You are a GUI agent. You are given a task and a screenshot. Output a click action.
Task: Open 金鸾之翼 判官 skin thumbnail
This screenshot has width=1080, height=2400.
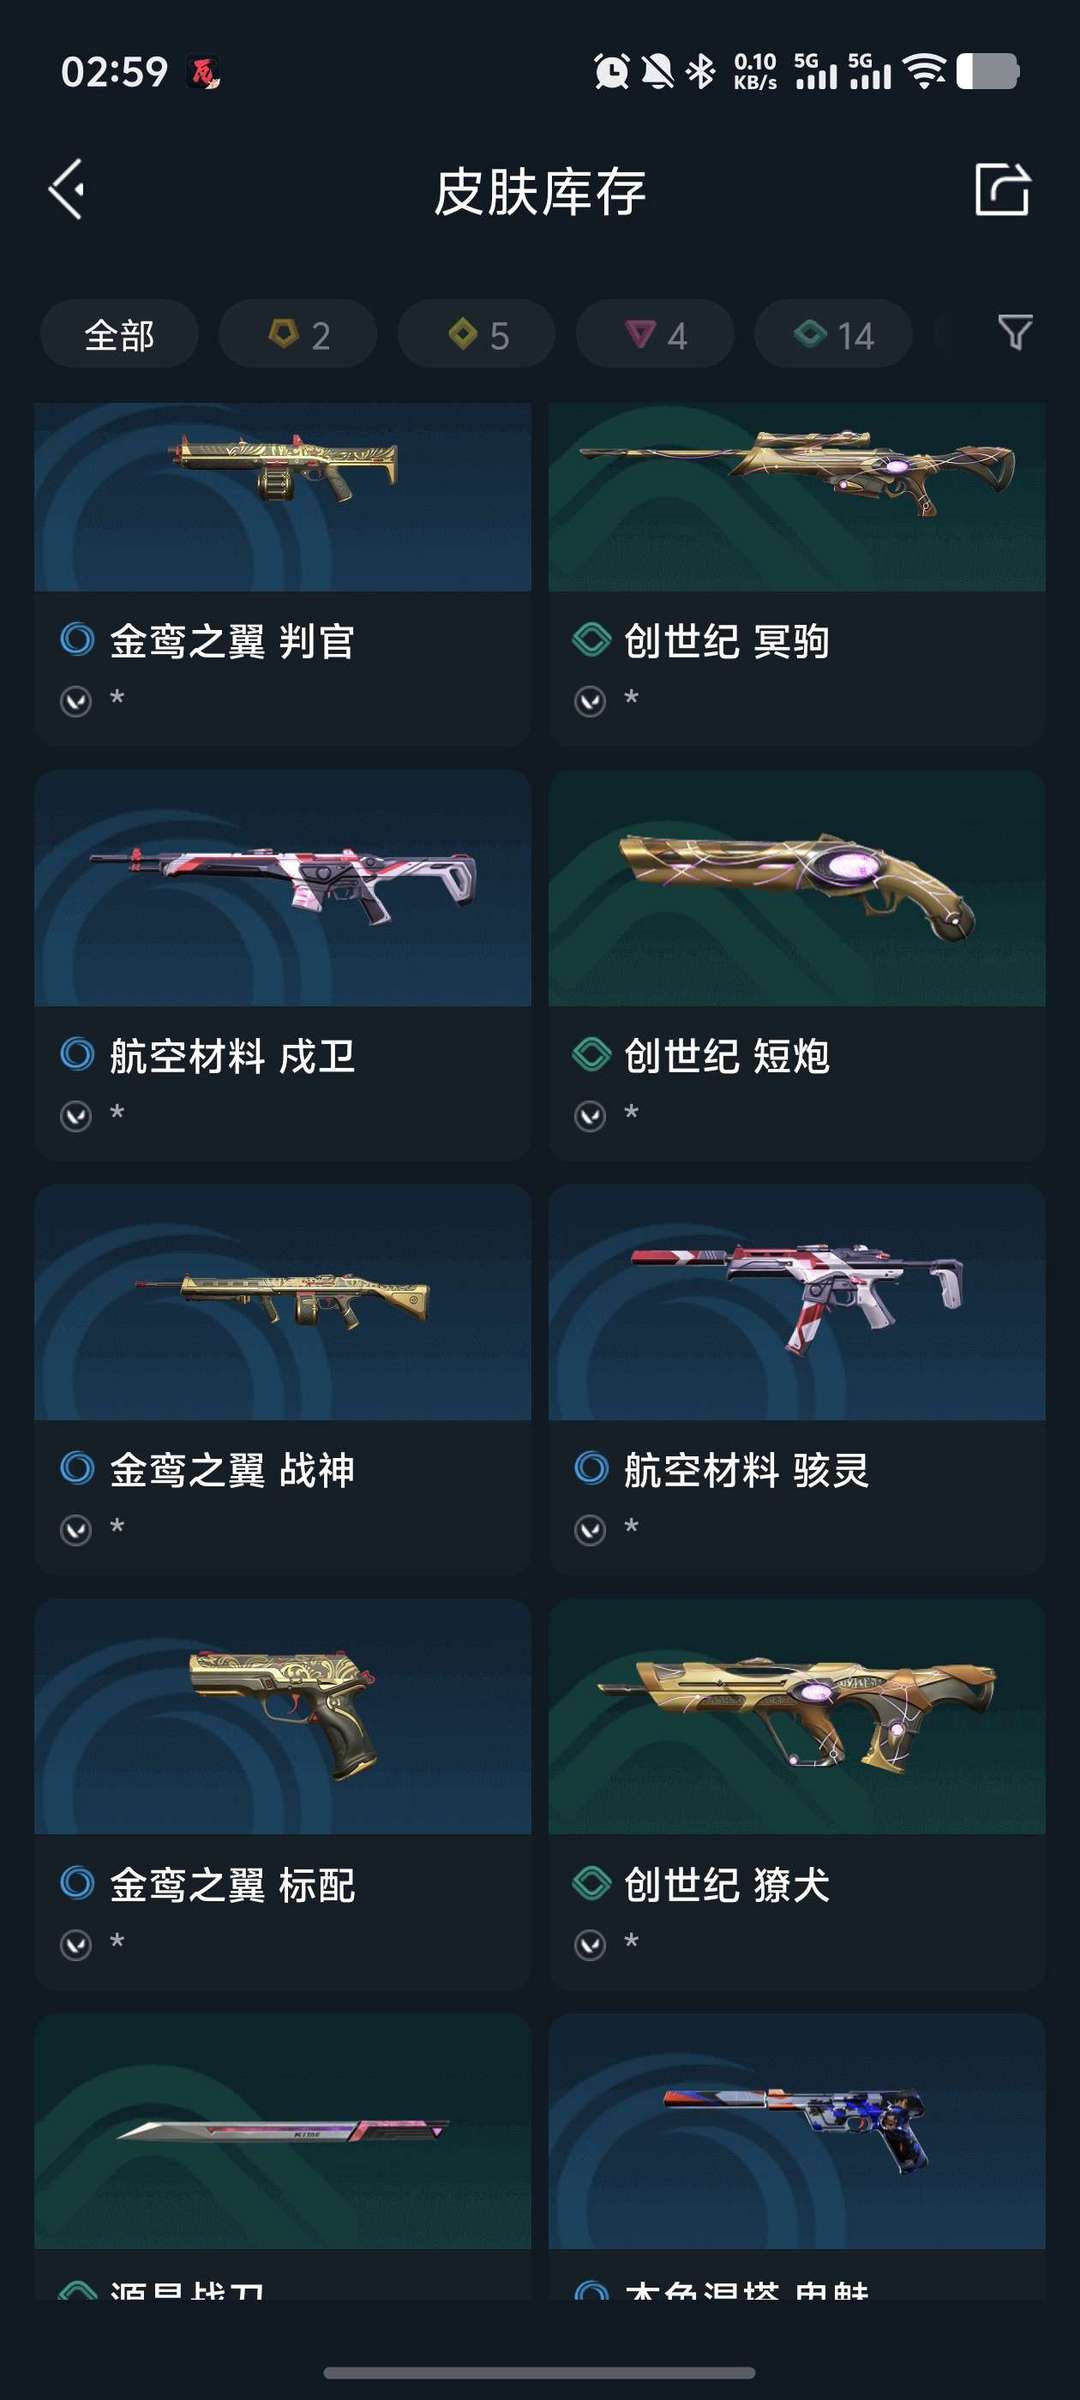[x=283, y=497]
